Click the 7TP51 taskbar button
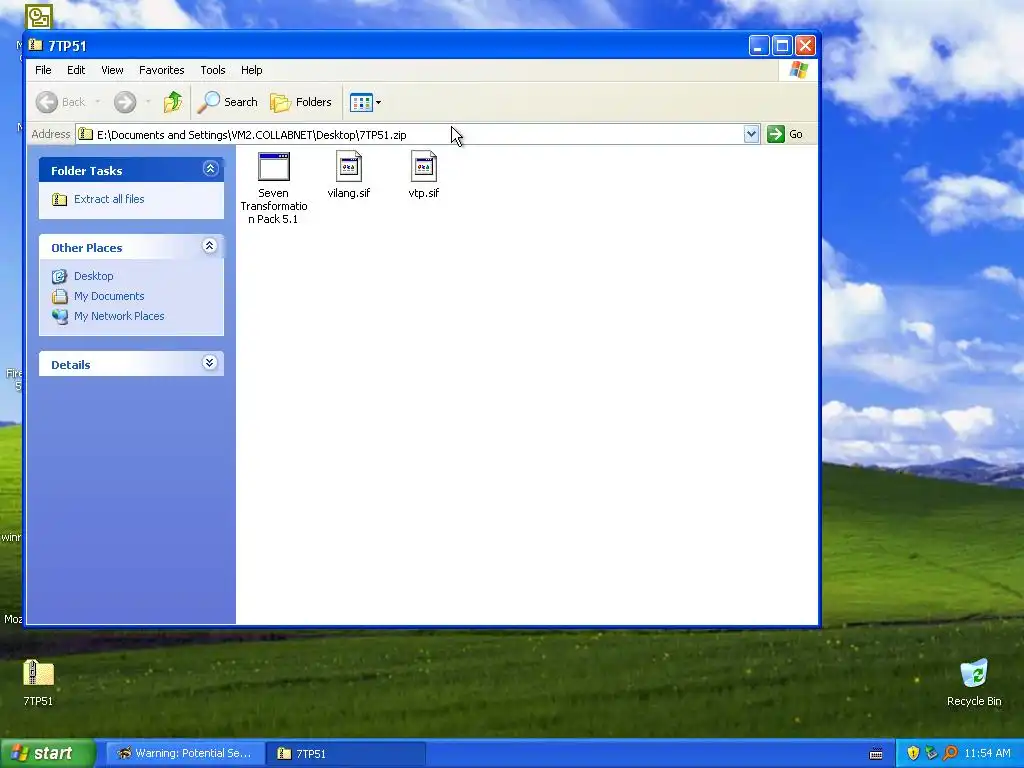 (346, 754)
